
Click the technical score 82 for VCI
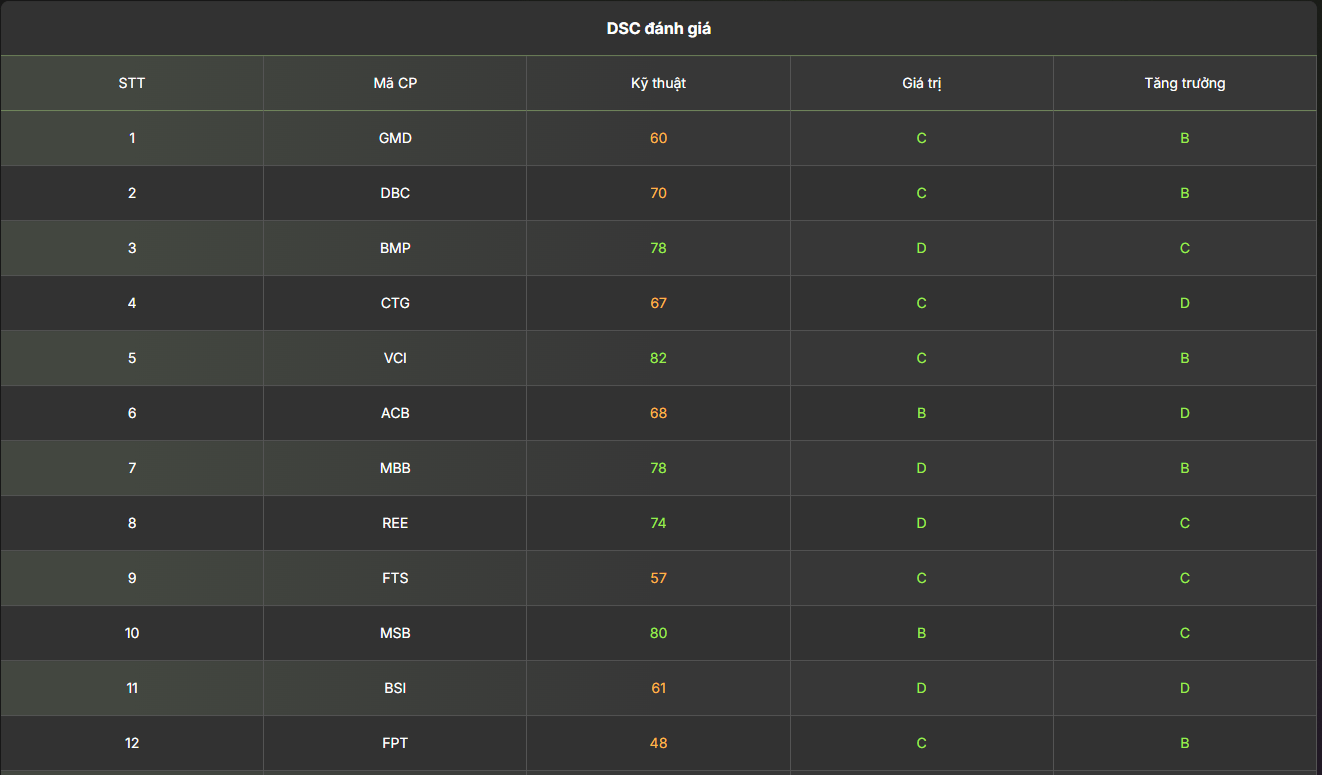click(658, 358)
